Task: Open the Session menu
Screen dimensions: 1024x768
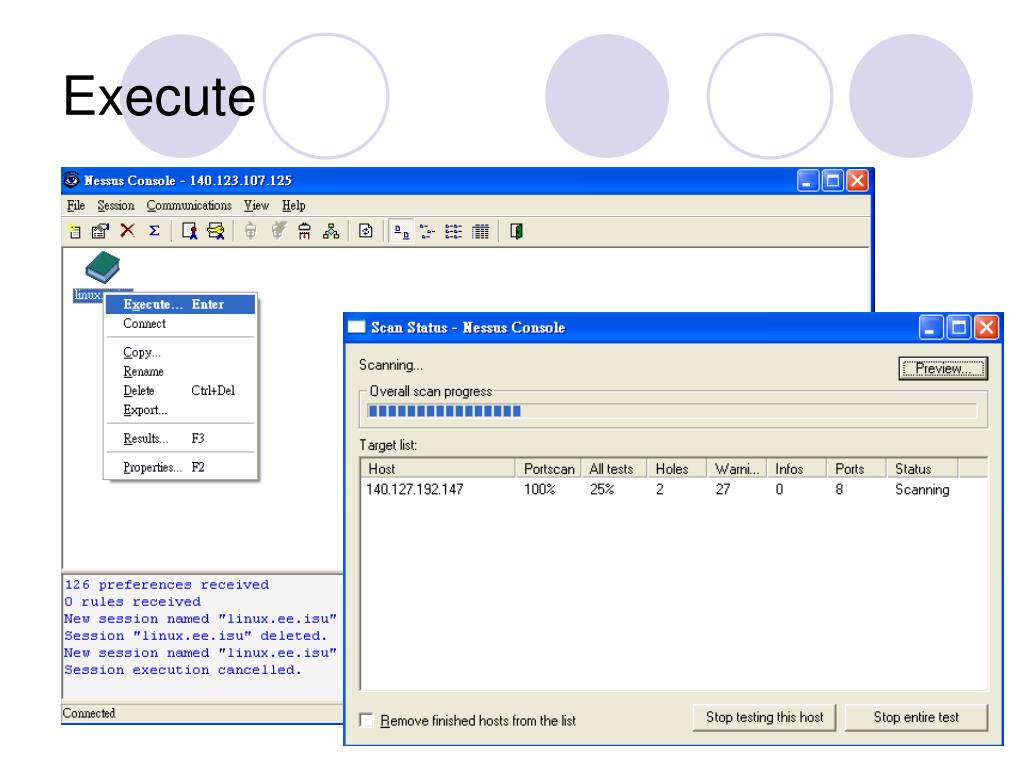Action: tap(116, 206)
